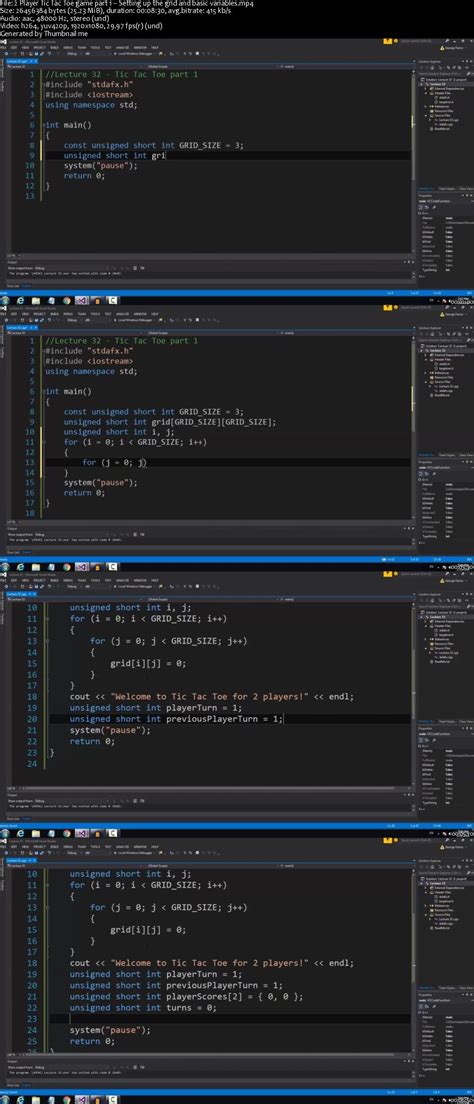
Task: Open editor zoom percentage dropdown in 'gri' frame
Action: click(x=14, y=255)
